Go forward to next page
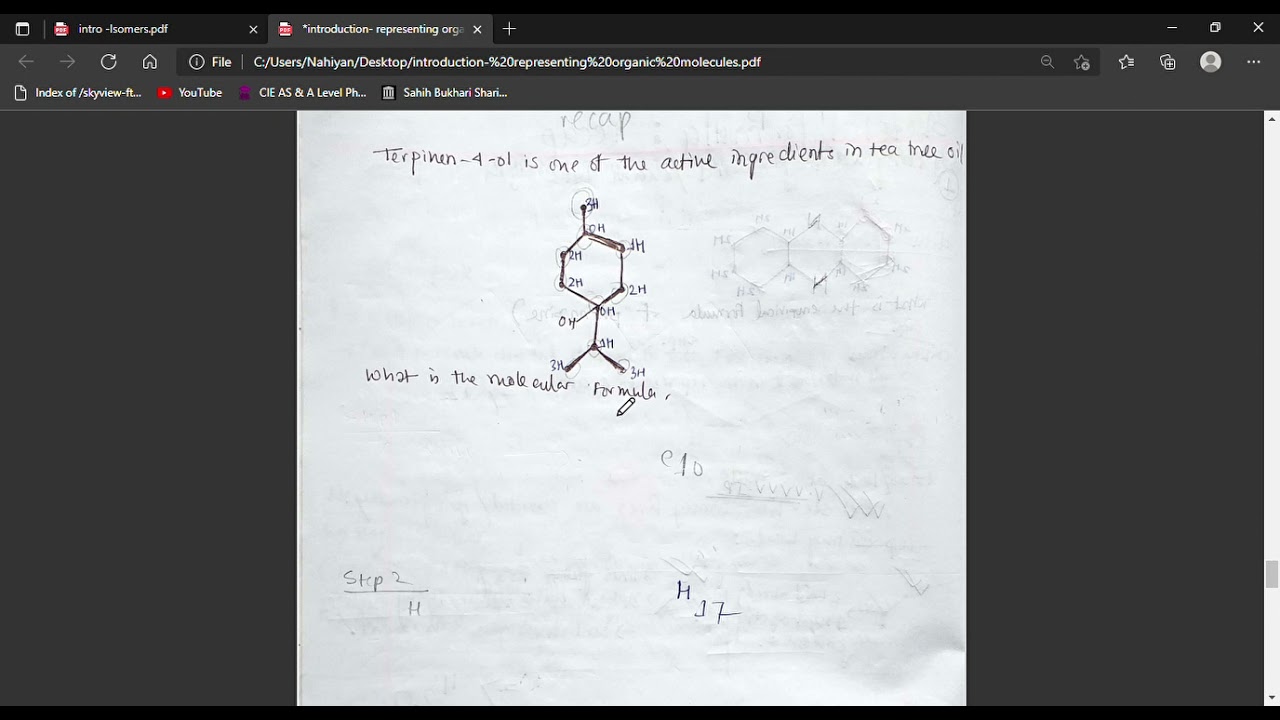The width and height of the screenshot is (1280, 720). coord(67,62)
